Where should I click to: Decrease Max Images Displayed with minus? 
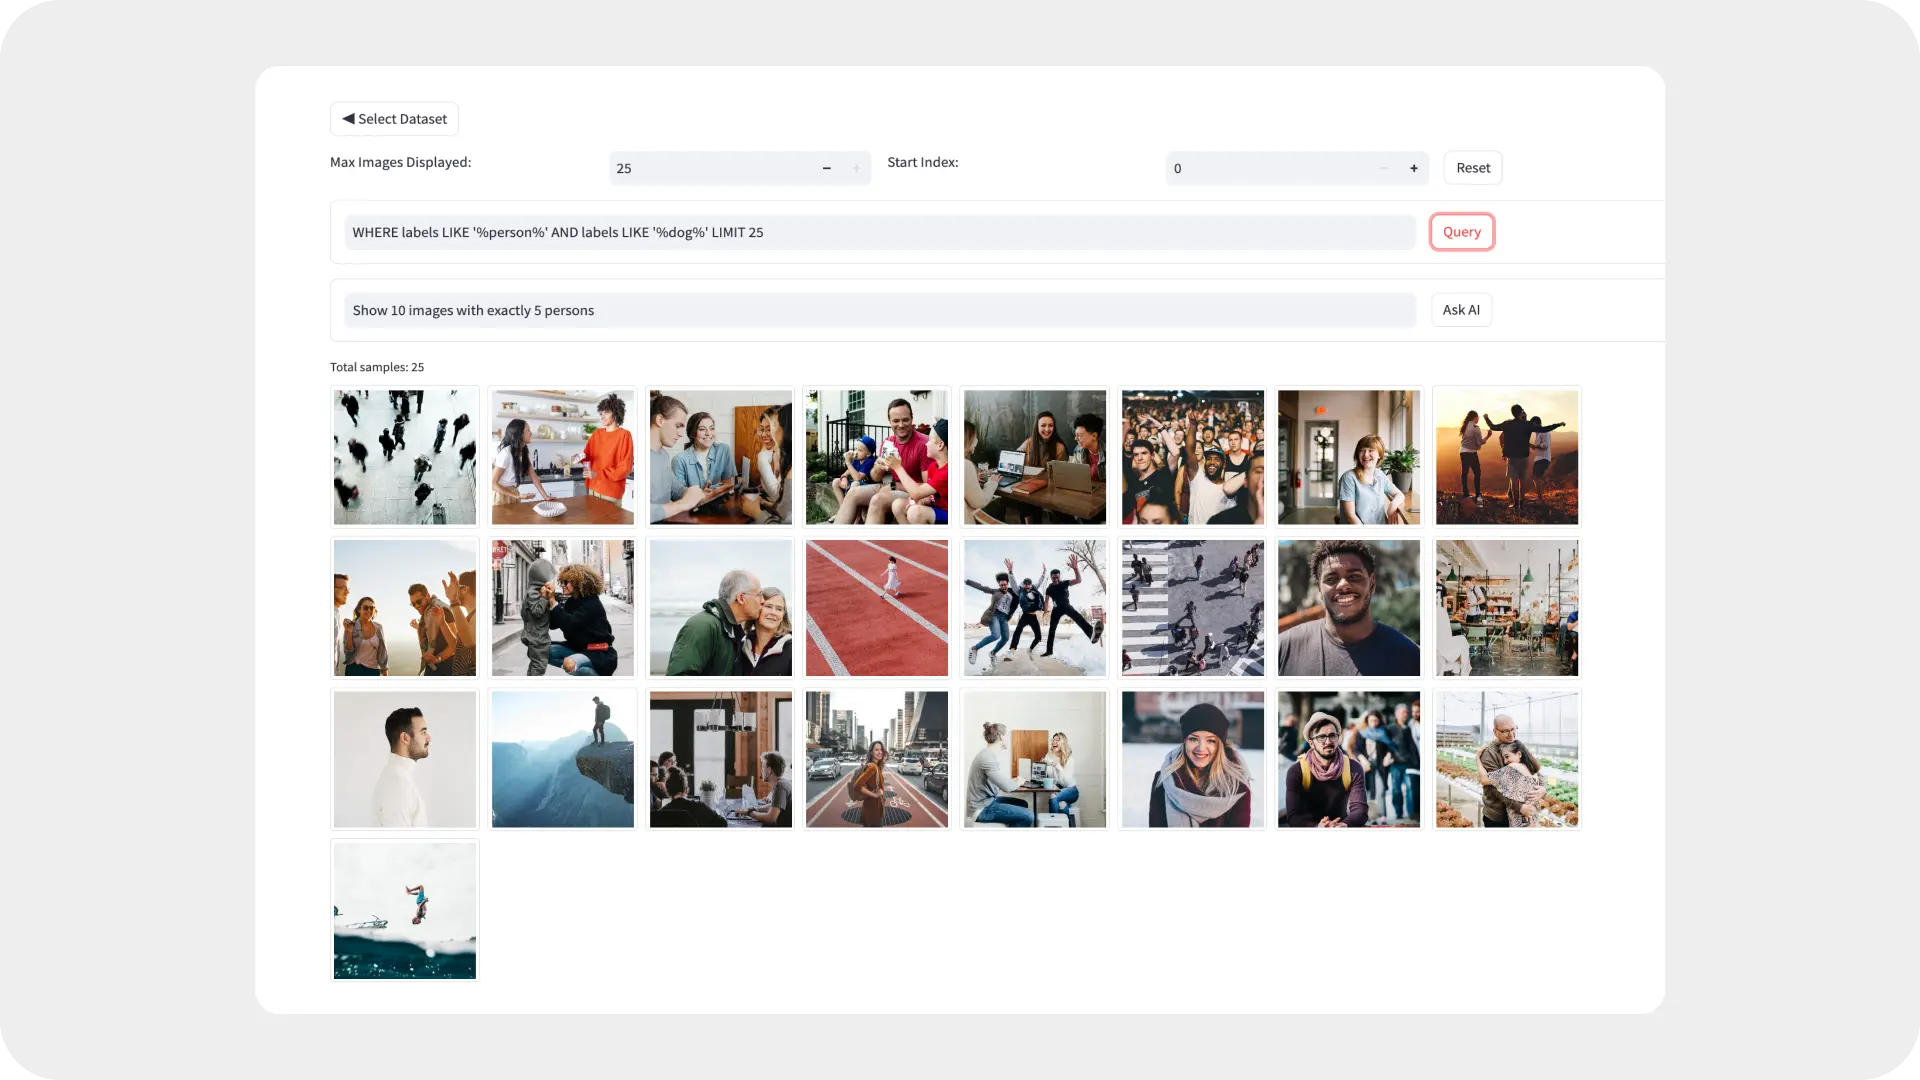(827, 168)
